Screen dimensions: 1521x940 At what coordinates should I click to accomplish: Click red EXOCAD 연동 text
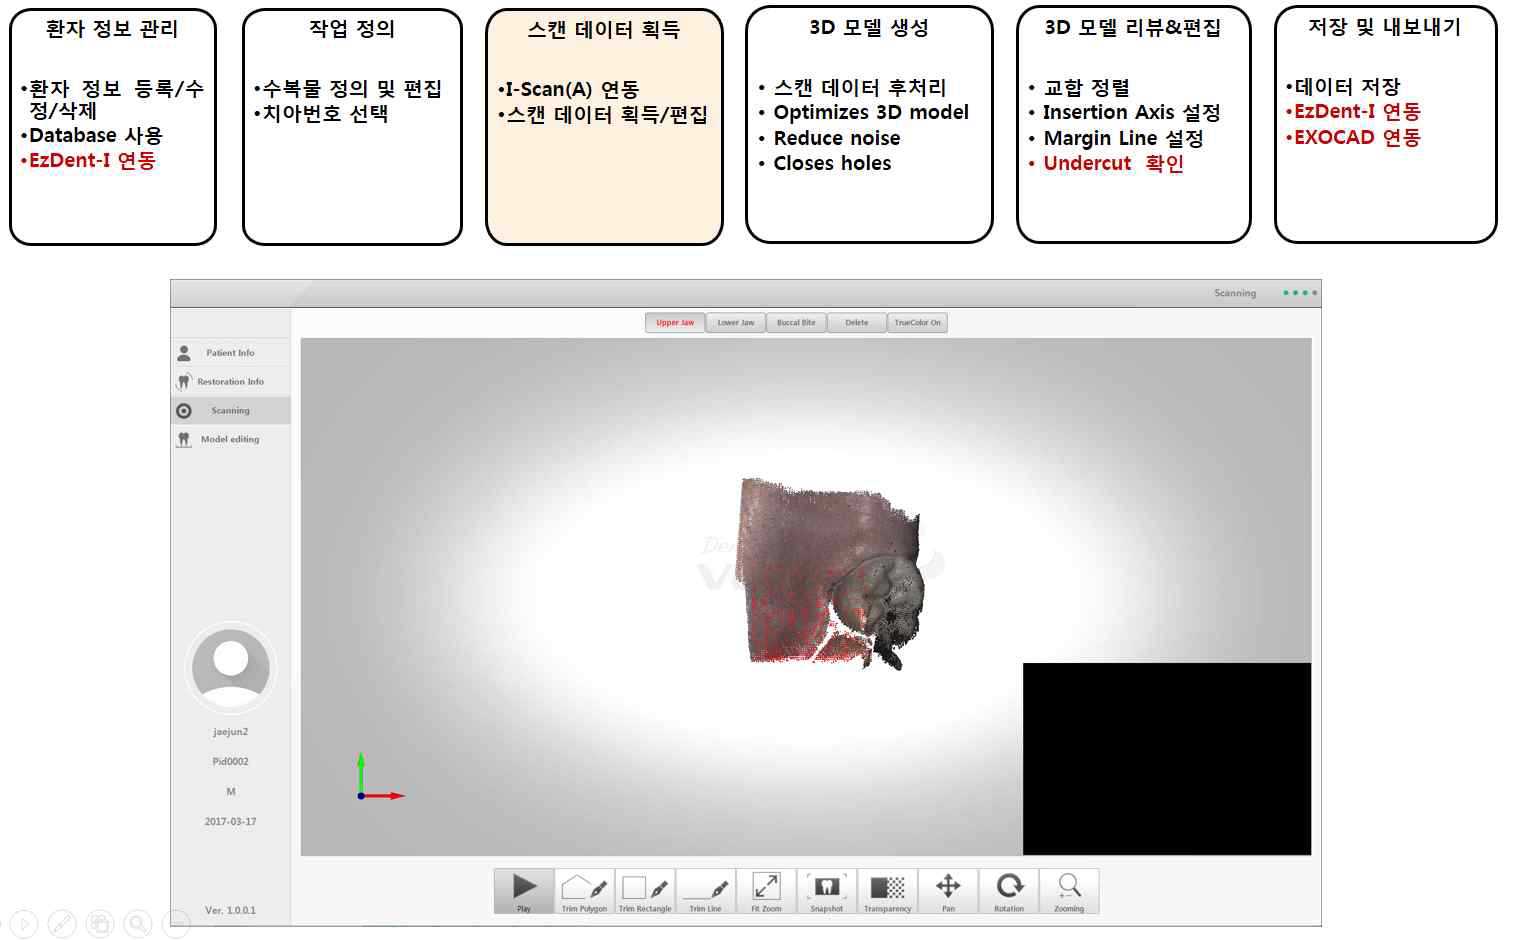(1357, 137)
